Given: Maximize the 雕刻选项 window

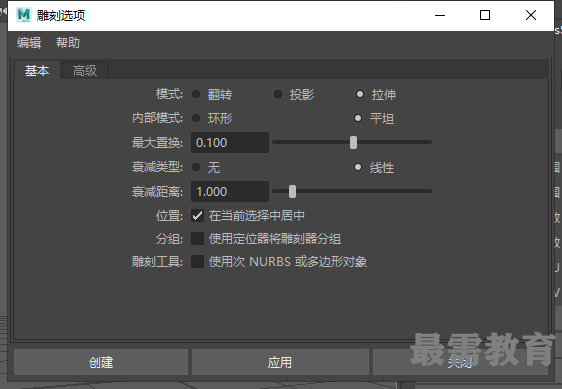Looking at the screenshot, I should (485, 15).
